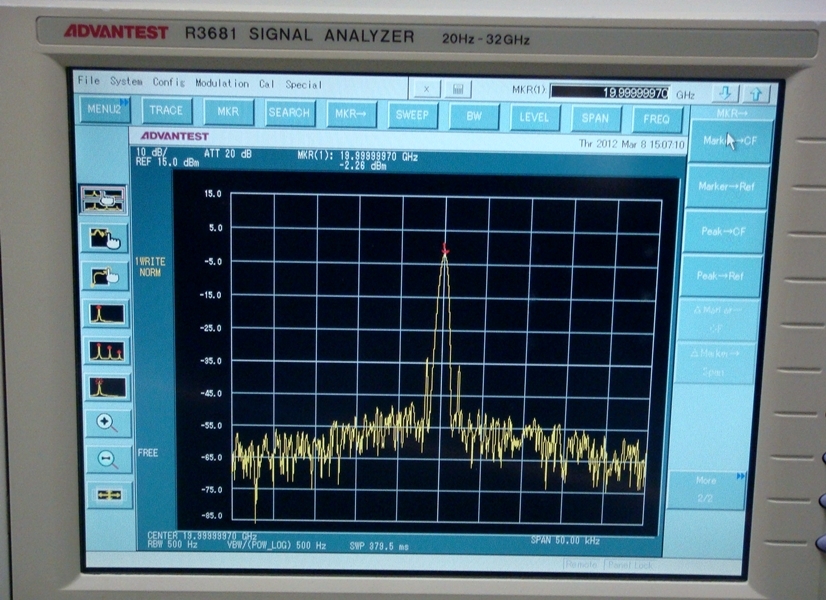Screen dimensions: 826x600
Task: Open the MKR function menu
Action: click(x=228, y=112)
